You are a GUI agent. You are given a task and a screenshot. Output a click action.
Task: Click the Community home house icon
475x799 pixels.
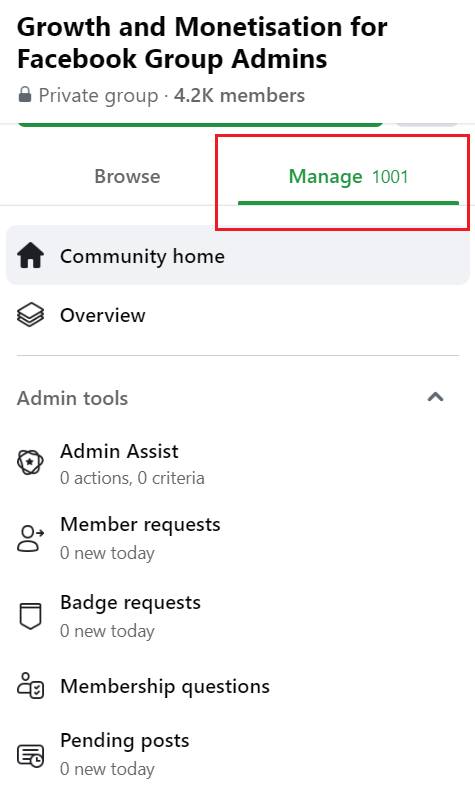(31, 255)
